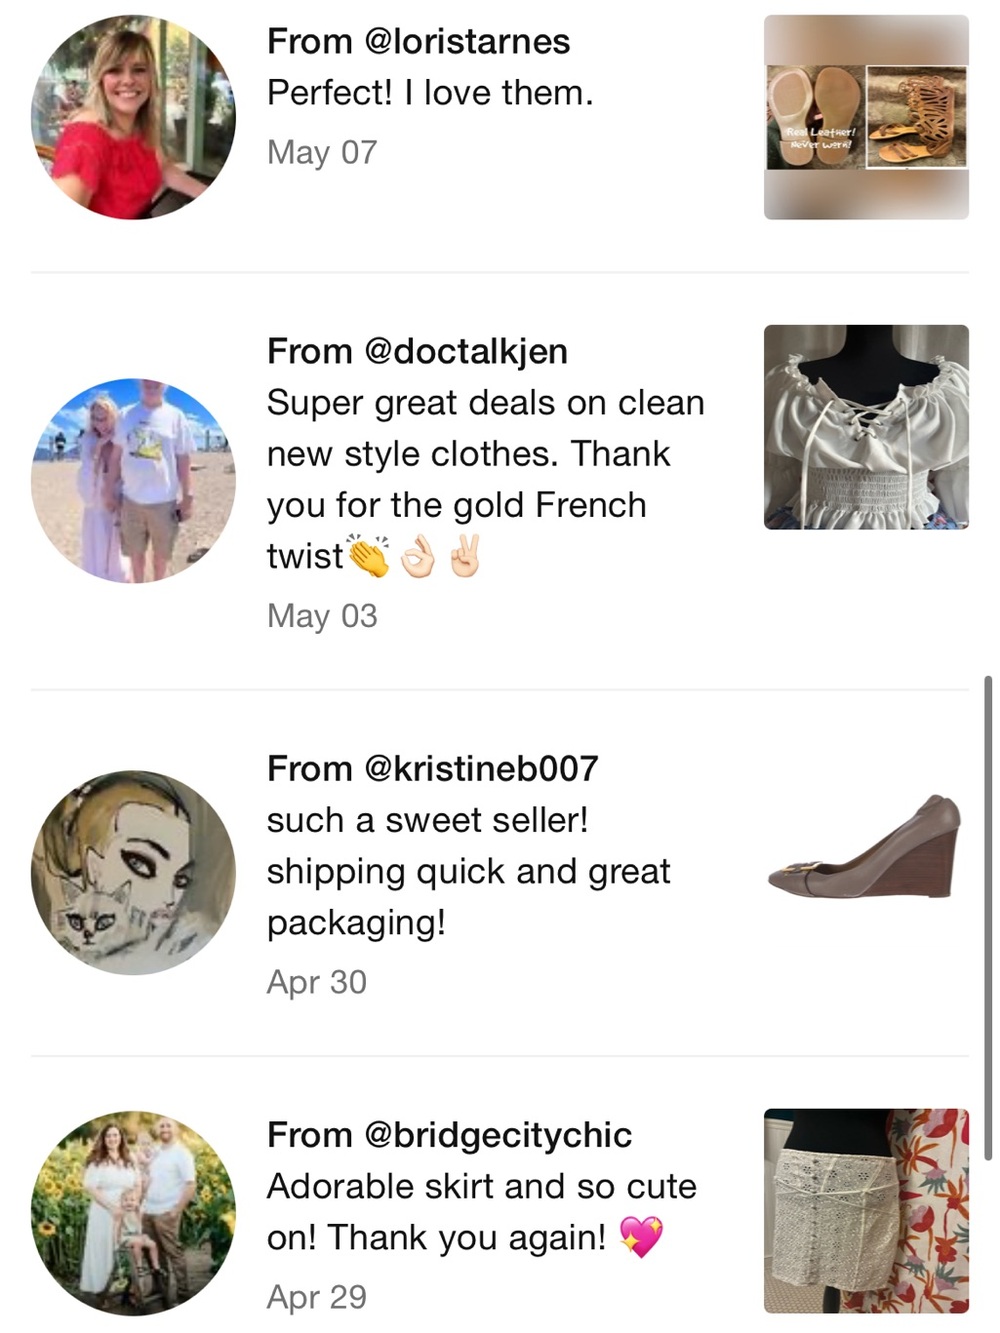Open @doctalkjen profile picture
Screen dimensions: 1000x1333
(x=134, y=481)
